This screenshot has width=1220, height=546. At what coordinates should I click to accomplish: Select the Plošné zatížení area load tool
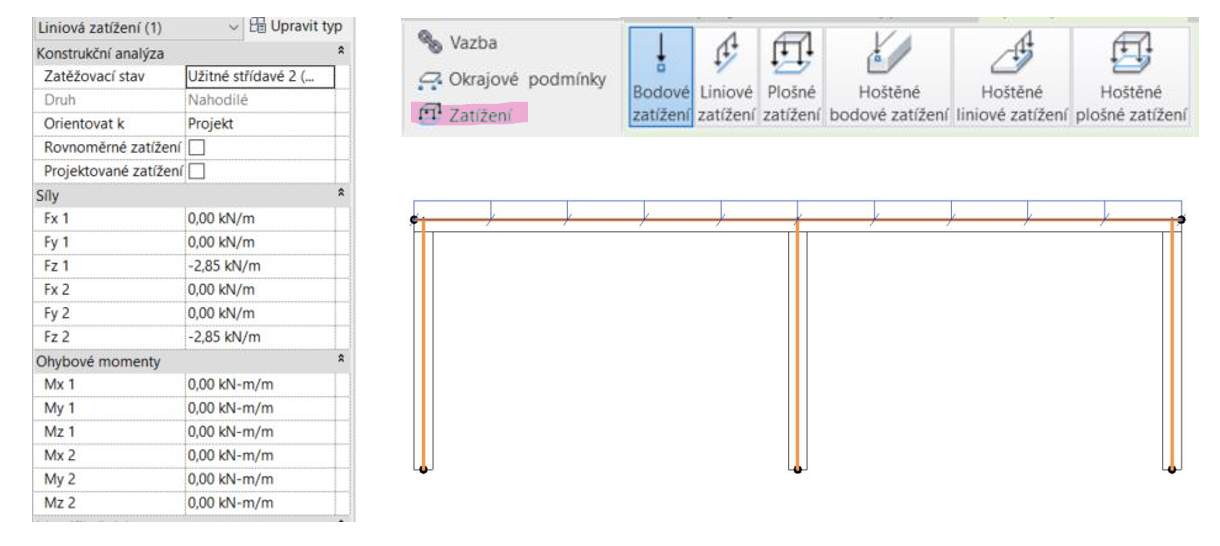tap(790, 78)
